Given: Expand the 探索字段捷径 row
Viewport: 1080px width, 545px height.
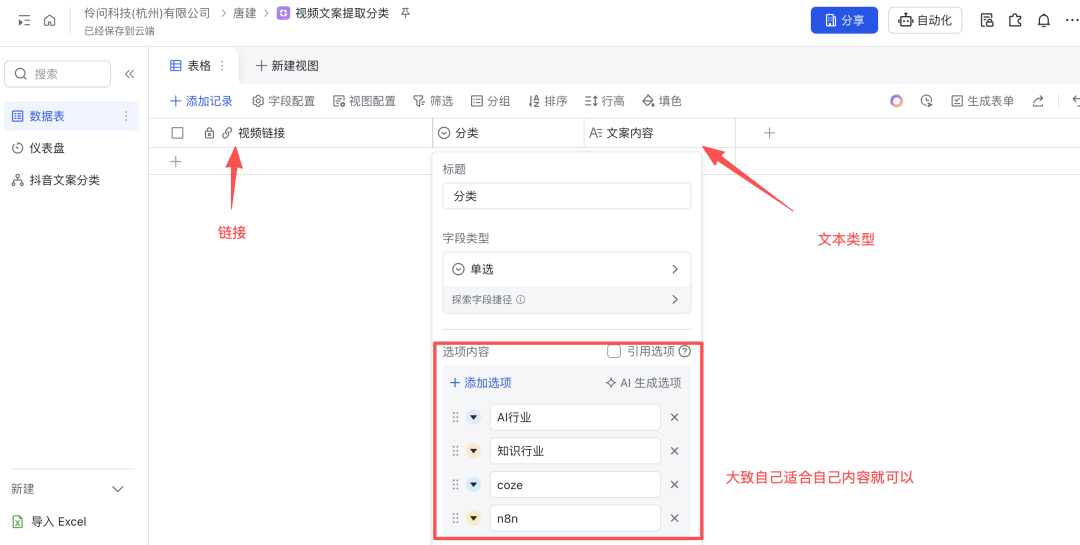Looking at the screenshot, I should point(566,299).
